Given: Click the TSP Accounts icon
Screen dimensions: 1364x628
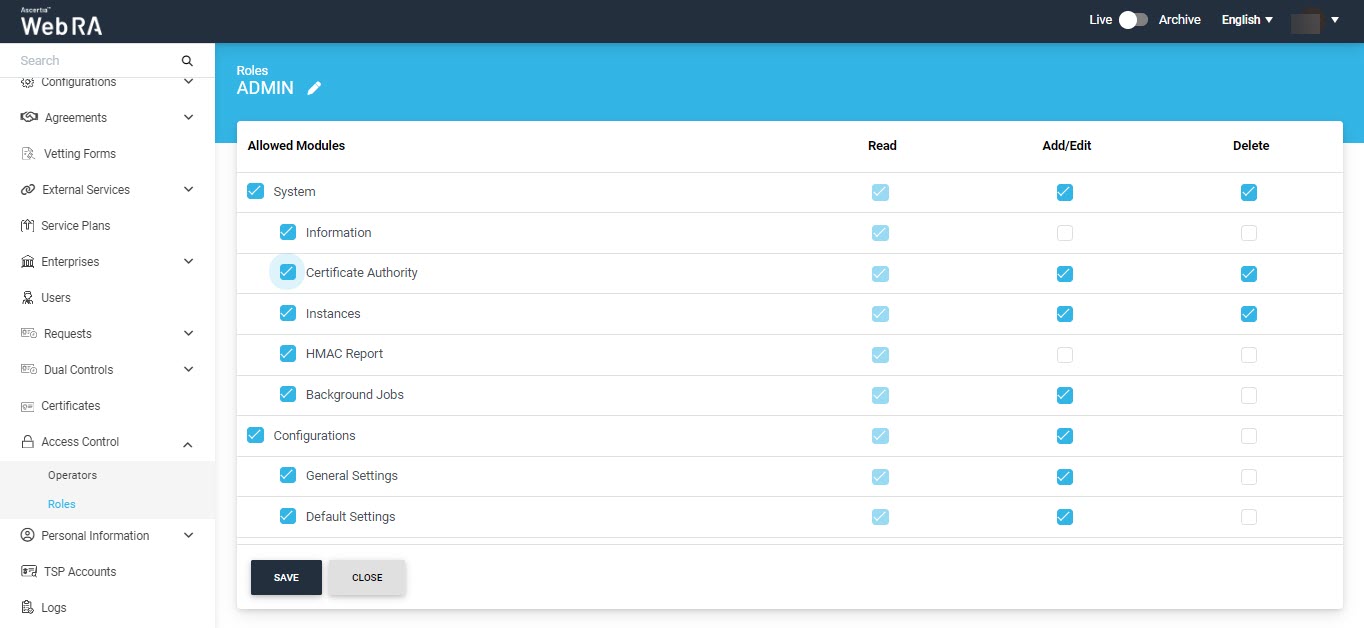Looking at the screenshot, I should coord(29,571).
